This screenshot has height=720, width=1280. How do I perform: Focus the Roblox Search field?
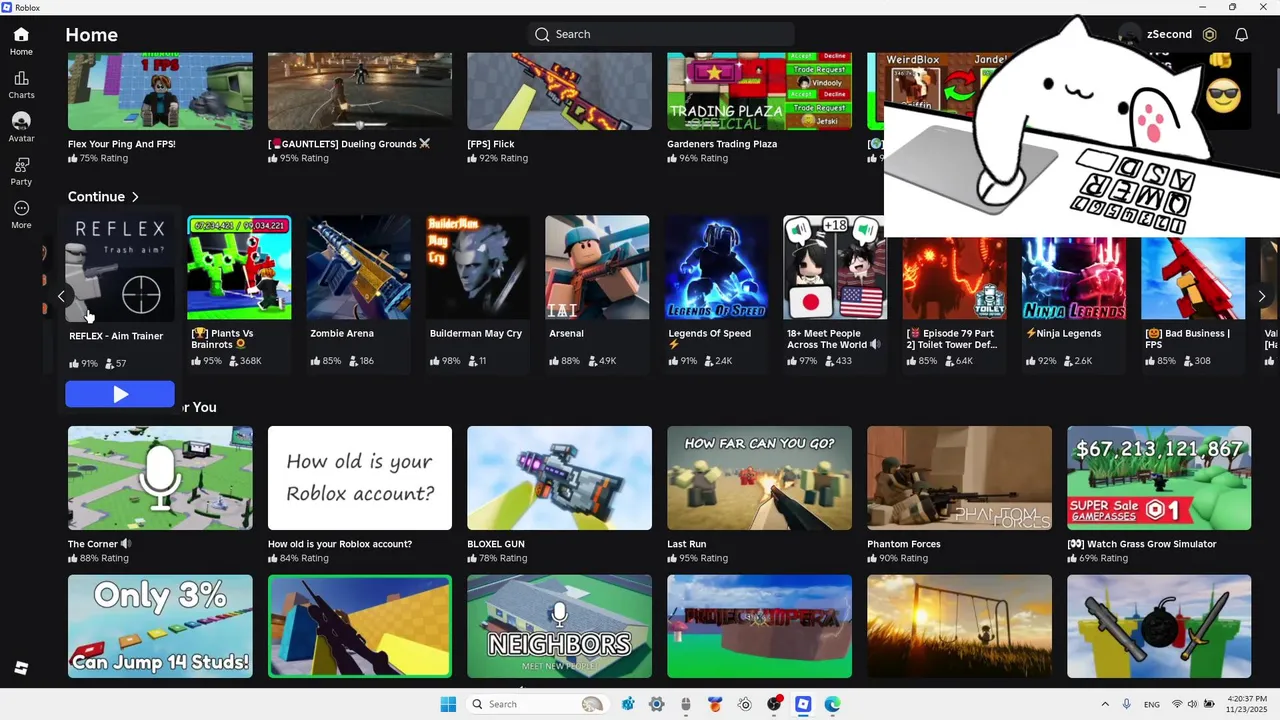pos(661,34)
